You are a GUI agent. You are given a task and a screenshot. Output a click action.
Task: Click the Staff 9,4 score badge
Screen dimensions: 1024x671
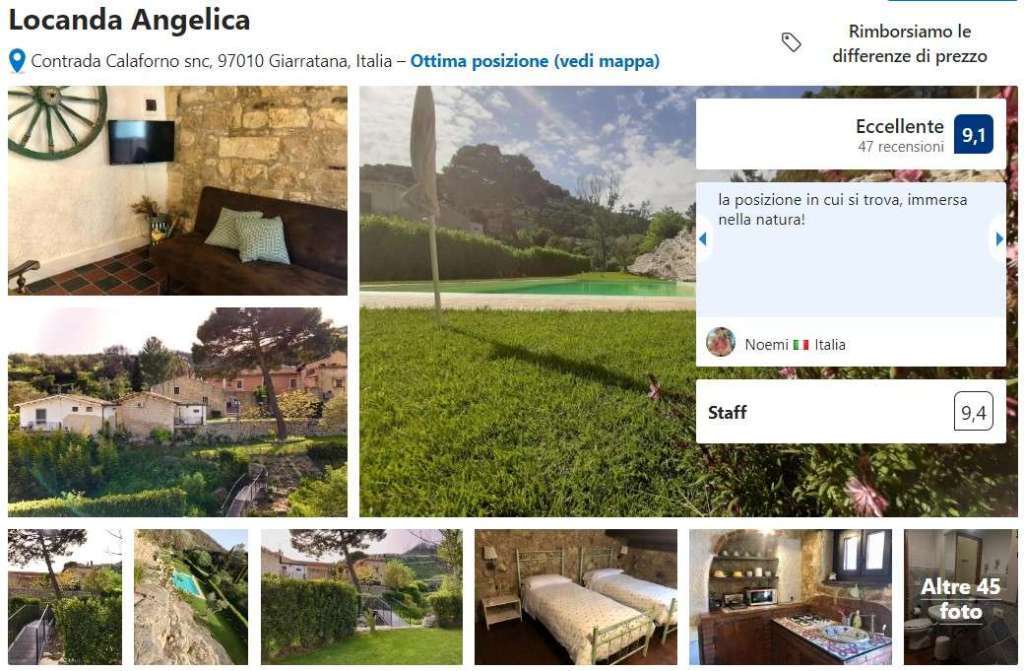(973, 412)
